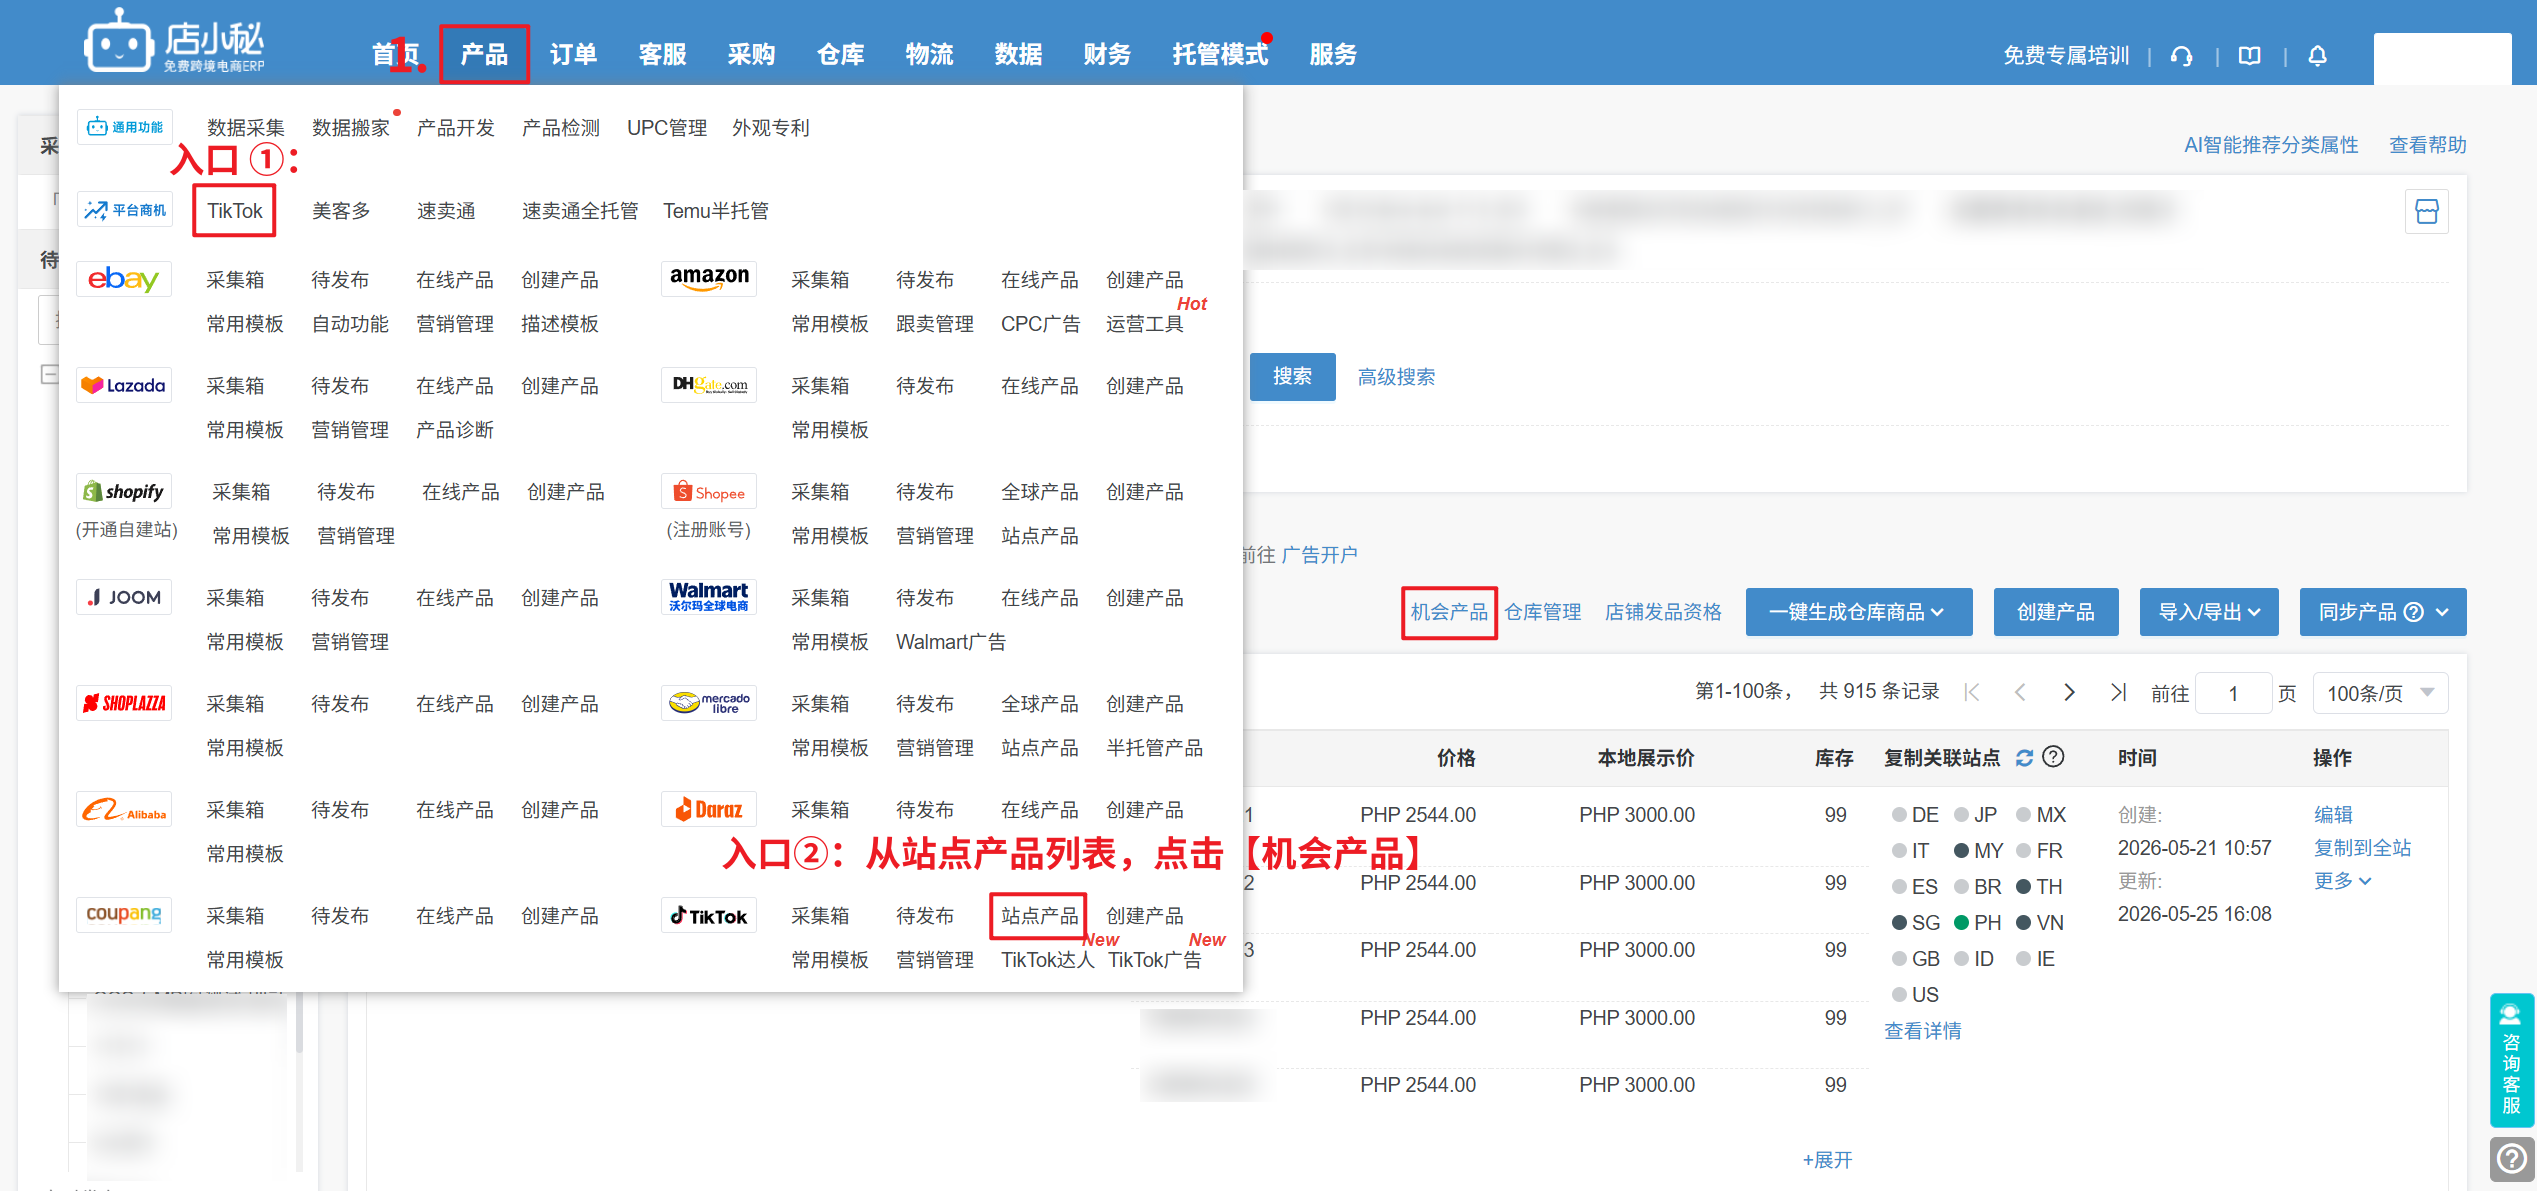2537x1191 pixels.
Task: Click the Coupang platform logo
Action: pos(124,915)
